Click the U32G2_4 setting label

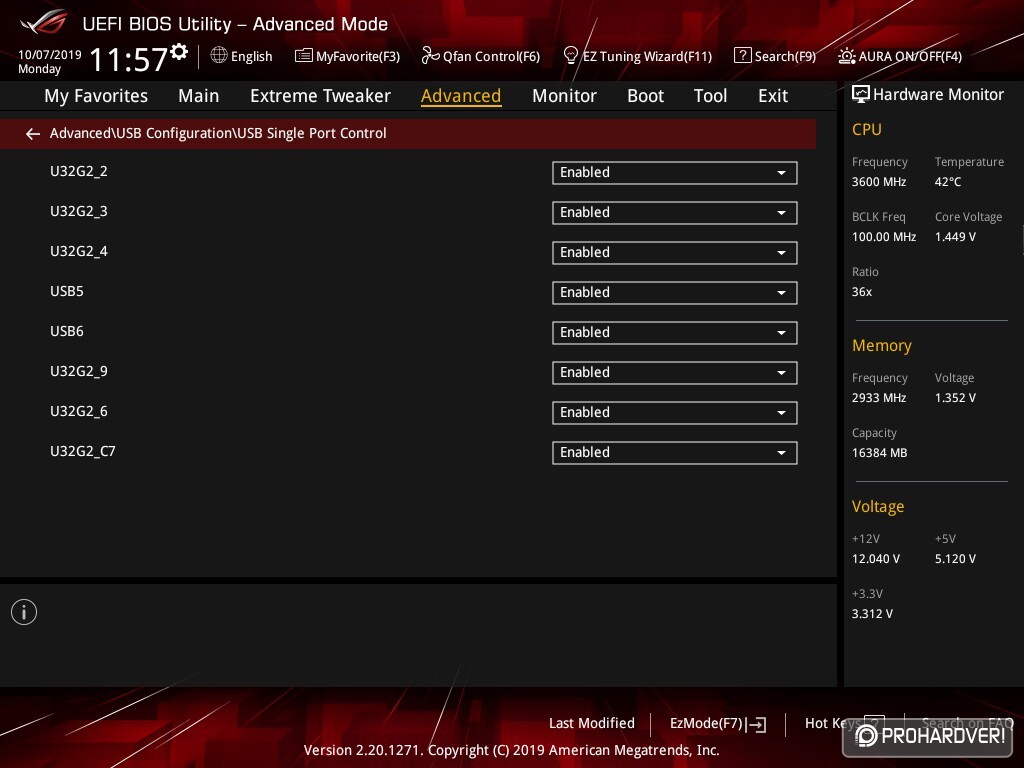point(79,251)
